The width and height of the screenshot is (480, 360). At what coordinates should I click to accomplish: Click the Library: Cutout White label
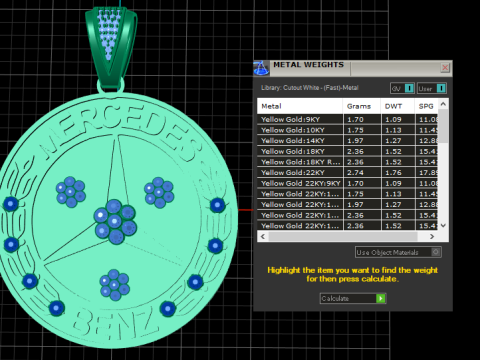pyautogui.click(x=310, y=88)
